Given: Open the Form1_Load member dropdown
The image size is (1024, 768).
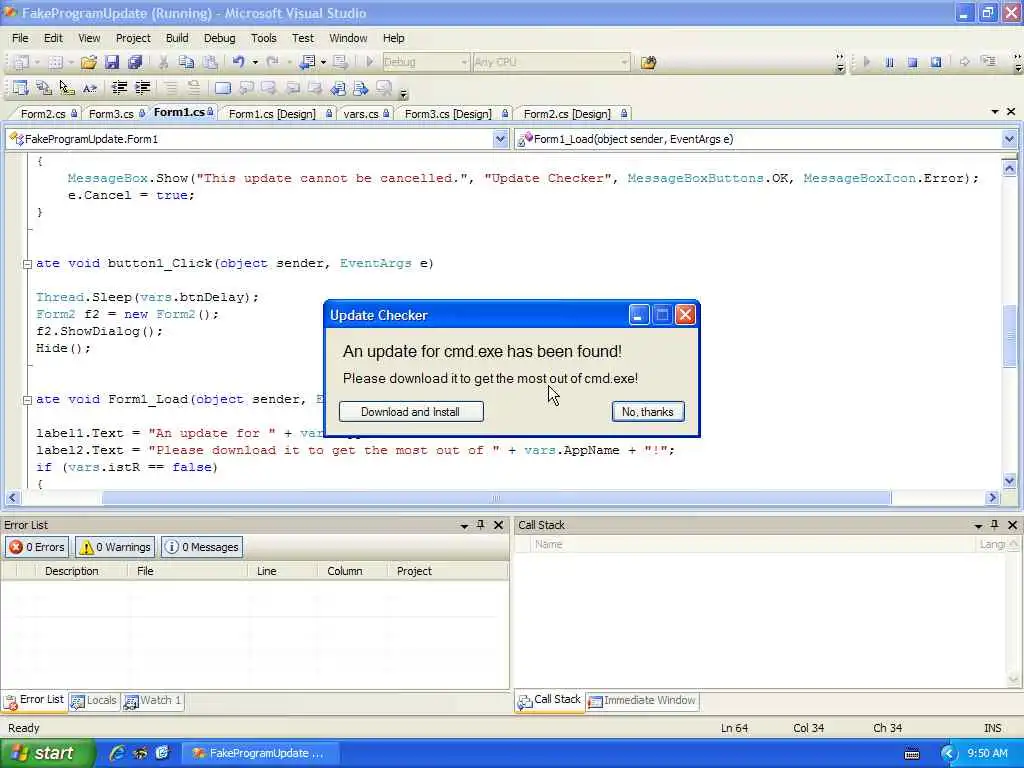Looking at the screenshot, I should tap(1009, 138).
